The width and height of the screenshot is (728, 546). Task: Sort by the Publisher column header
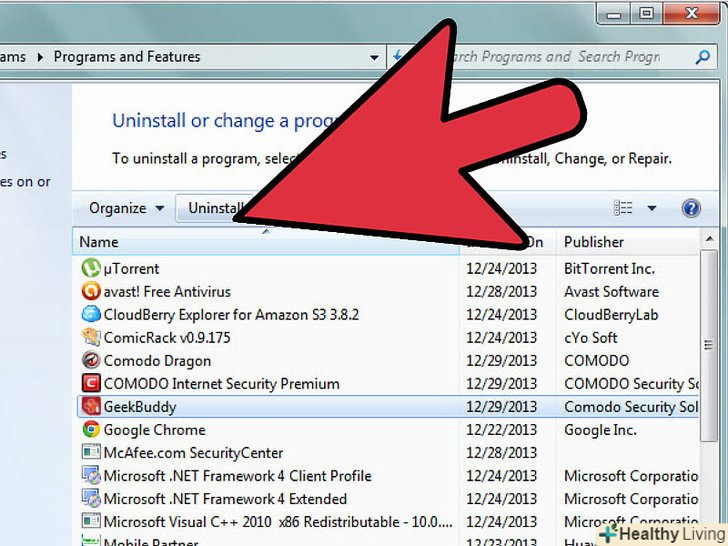[628, 242]
